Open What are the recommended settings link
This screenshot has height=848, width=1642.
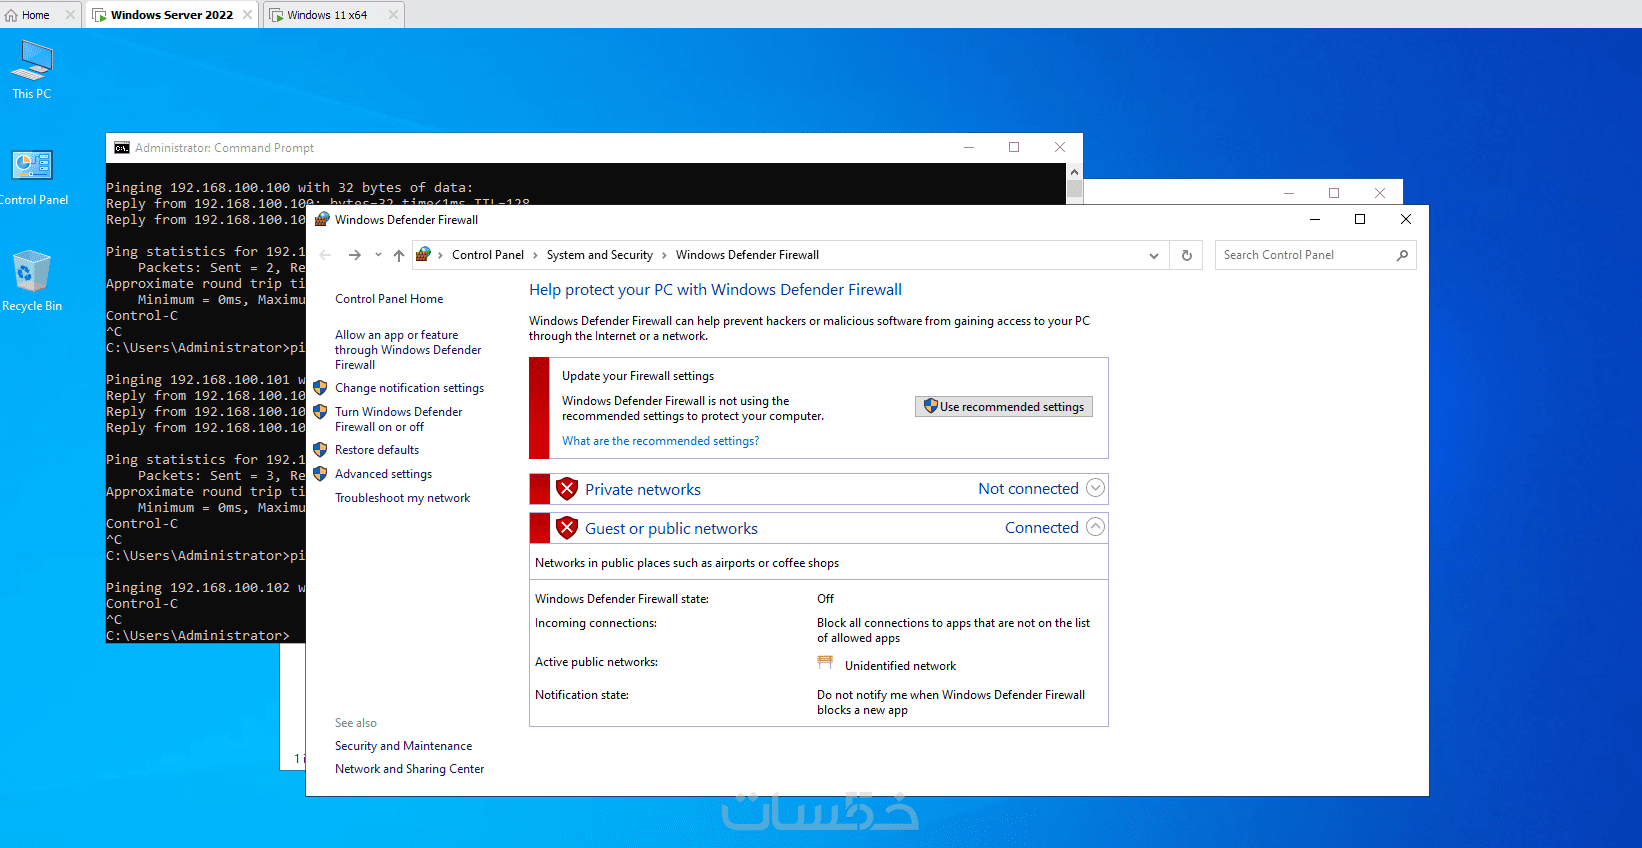(660, 441)
